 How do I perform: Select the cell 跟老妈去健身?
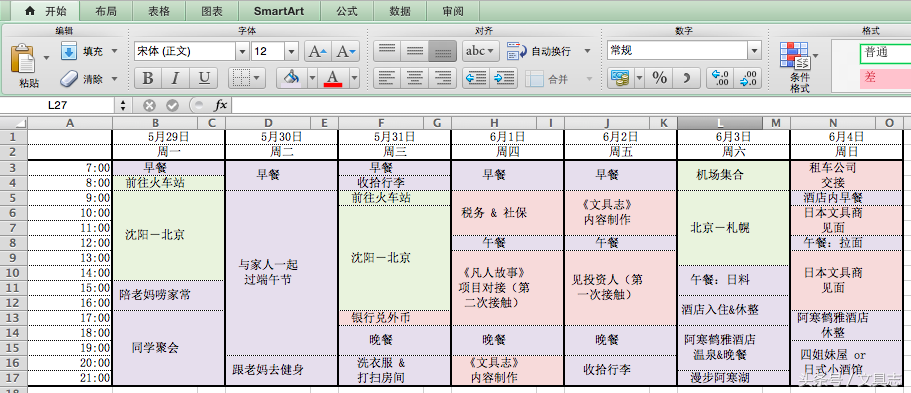pos(282,370)
